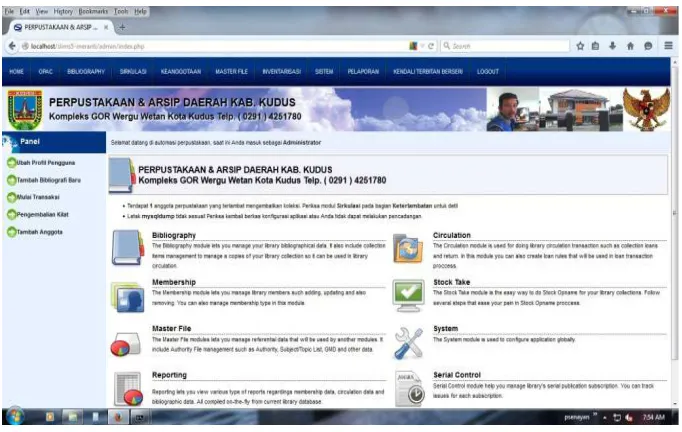This screenshot has height=432, width=682.
Task: Open the Serial Control clock icon
Action: [x=409, y=388]
